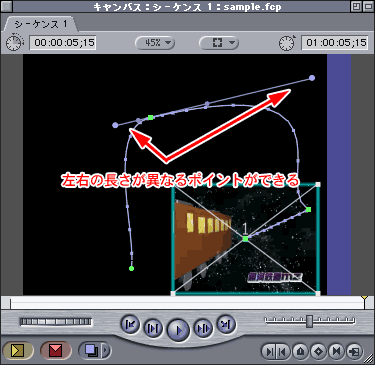Click the red Overwrite edit button
This screenshot has height=365, width=375.
(55, 350)
